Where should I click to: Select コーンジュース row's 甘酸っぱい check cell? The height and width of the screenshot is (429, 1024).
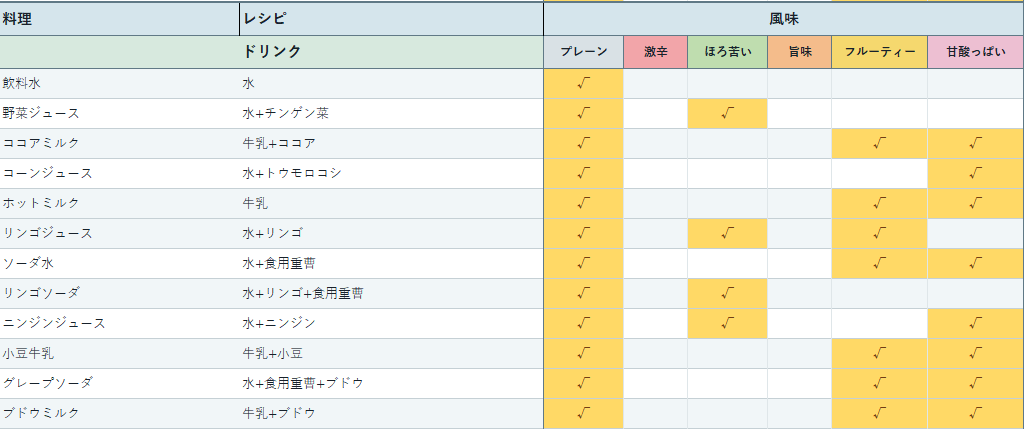(976, 174)
